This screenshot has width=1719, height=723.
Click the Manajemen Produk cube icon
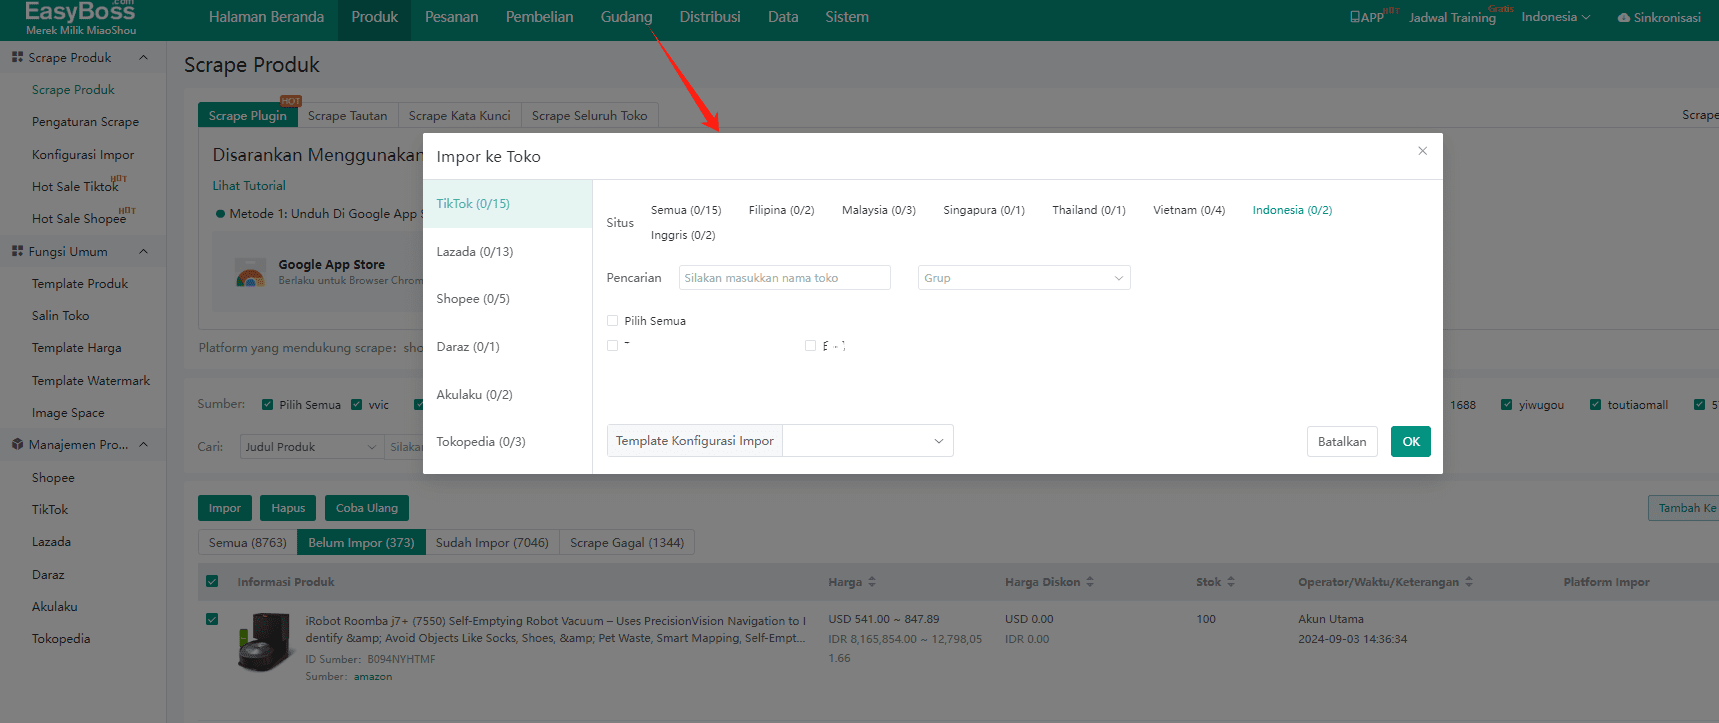point(17,444)
